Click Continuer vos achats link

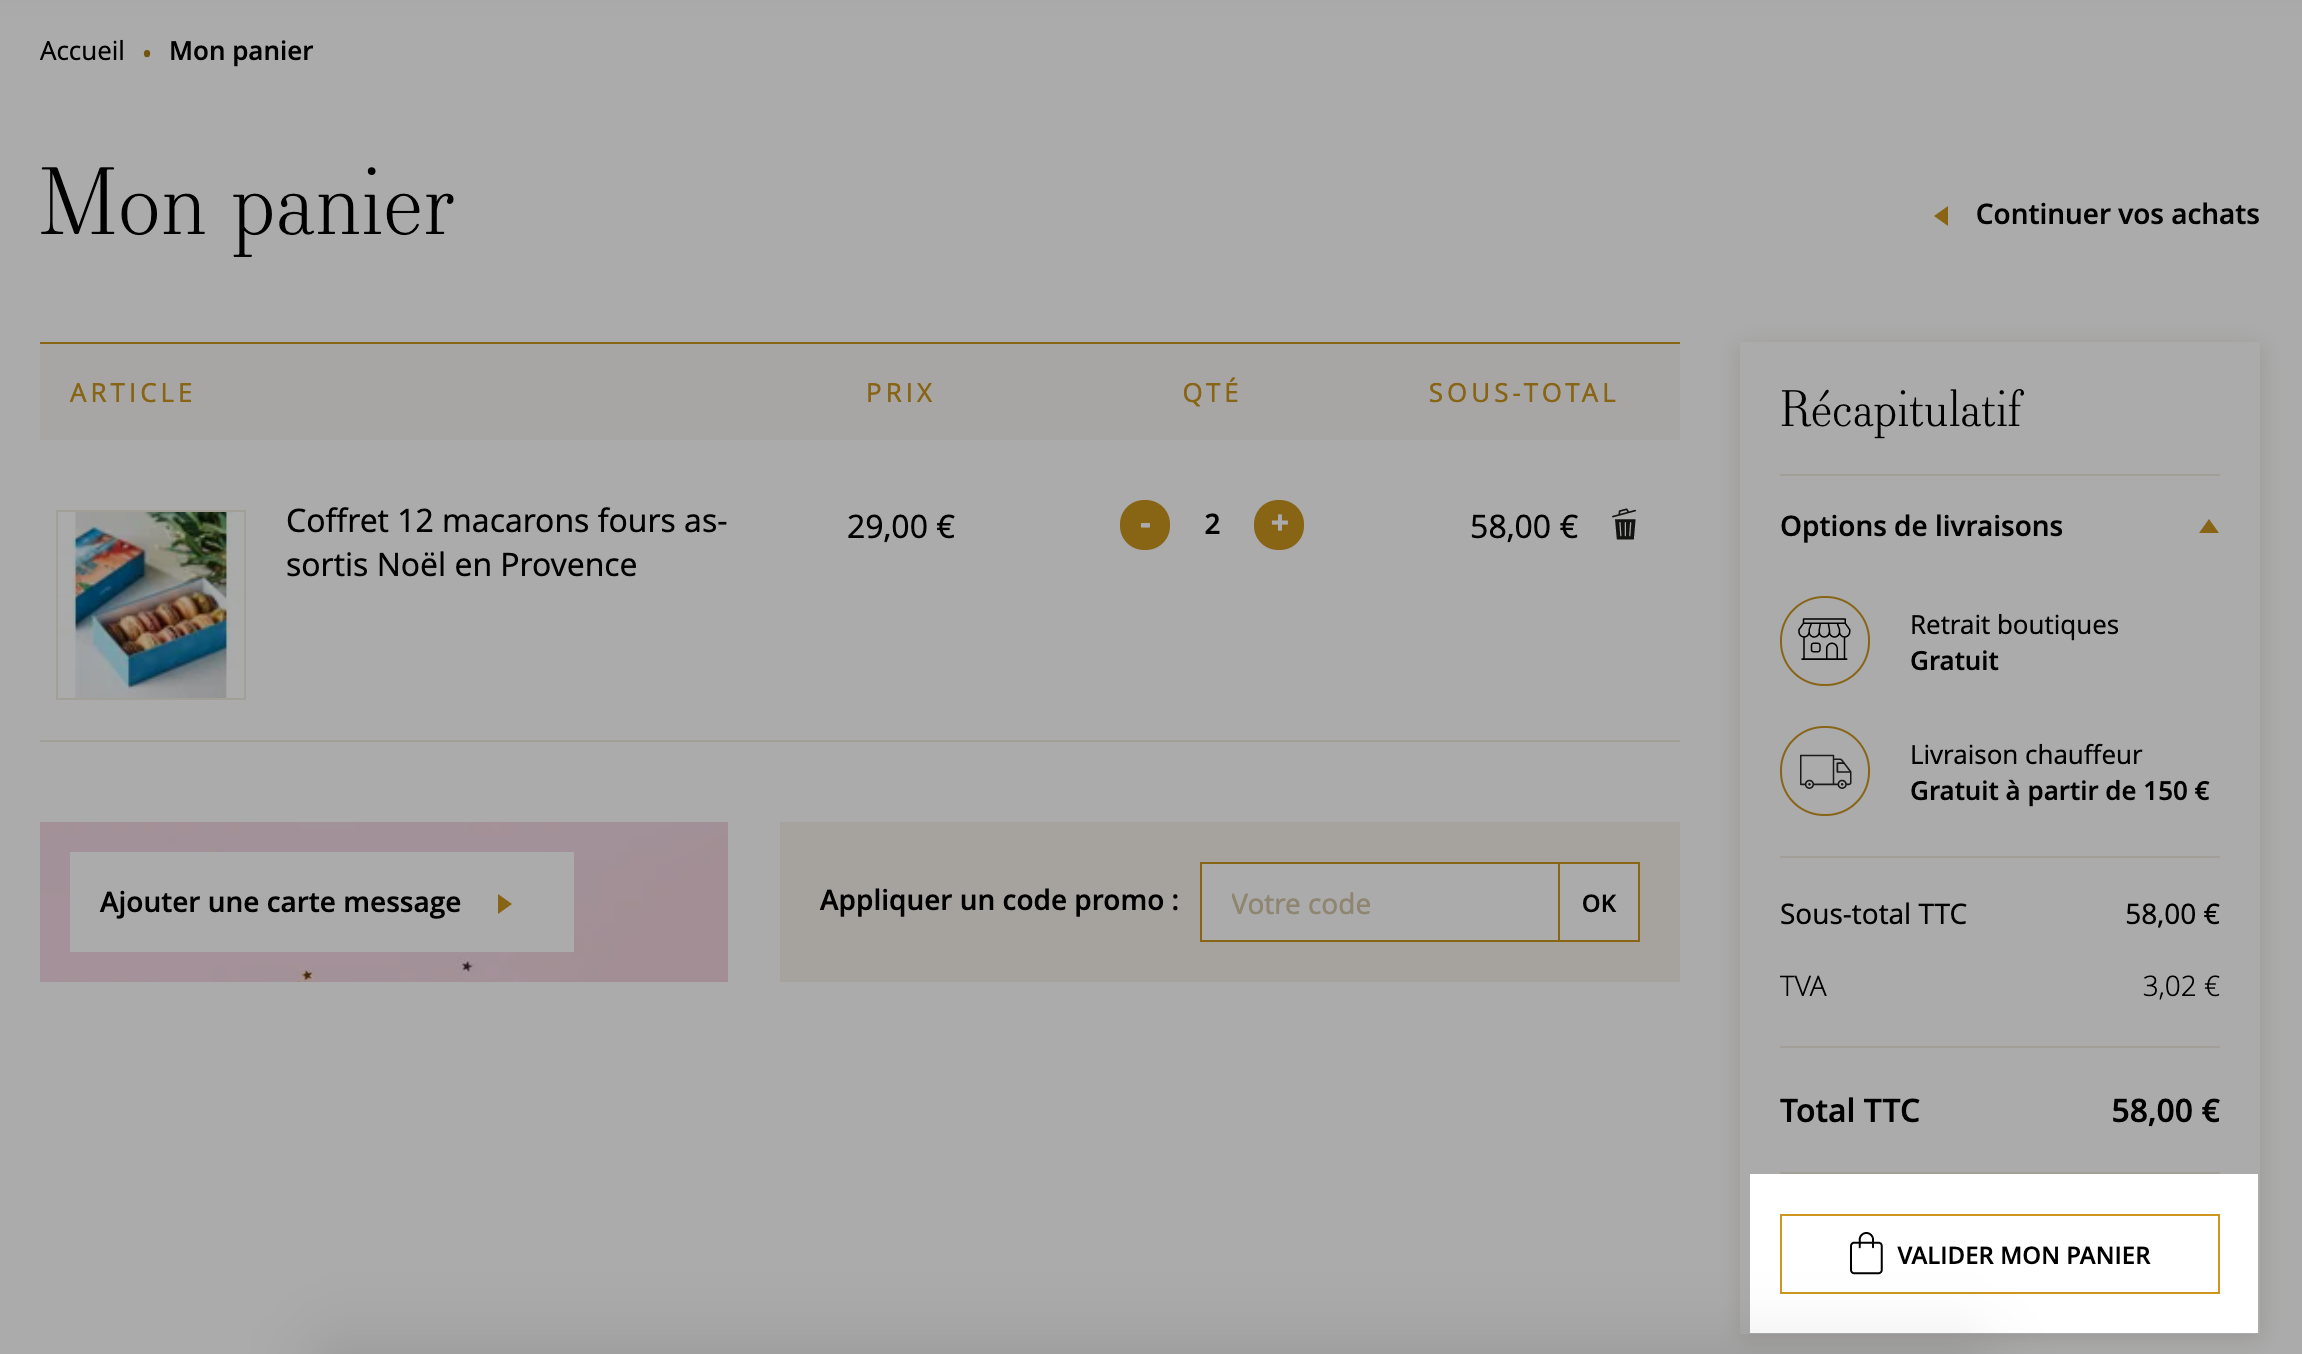tap(2117, 214)
